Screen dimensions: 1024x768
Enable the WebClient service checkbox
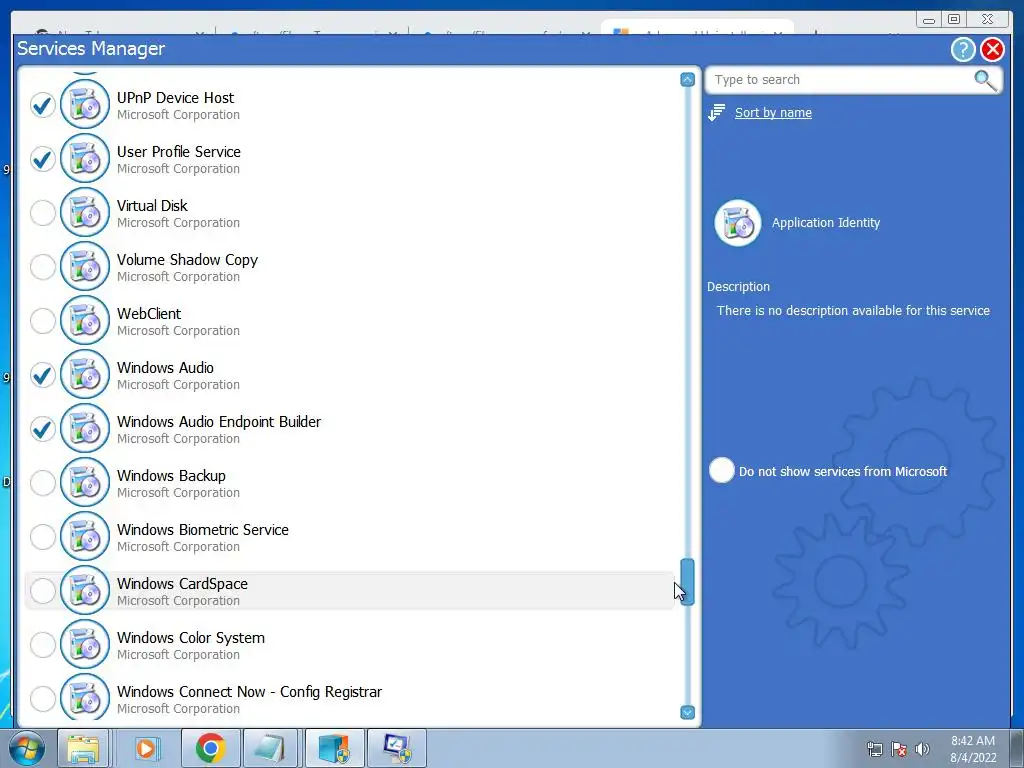pyautogui.click(x=43, y=321)
